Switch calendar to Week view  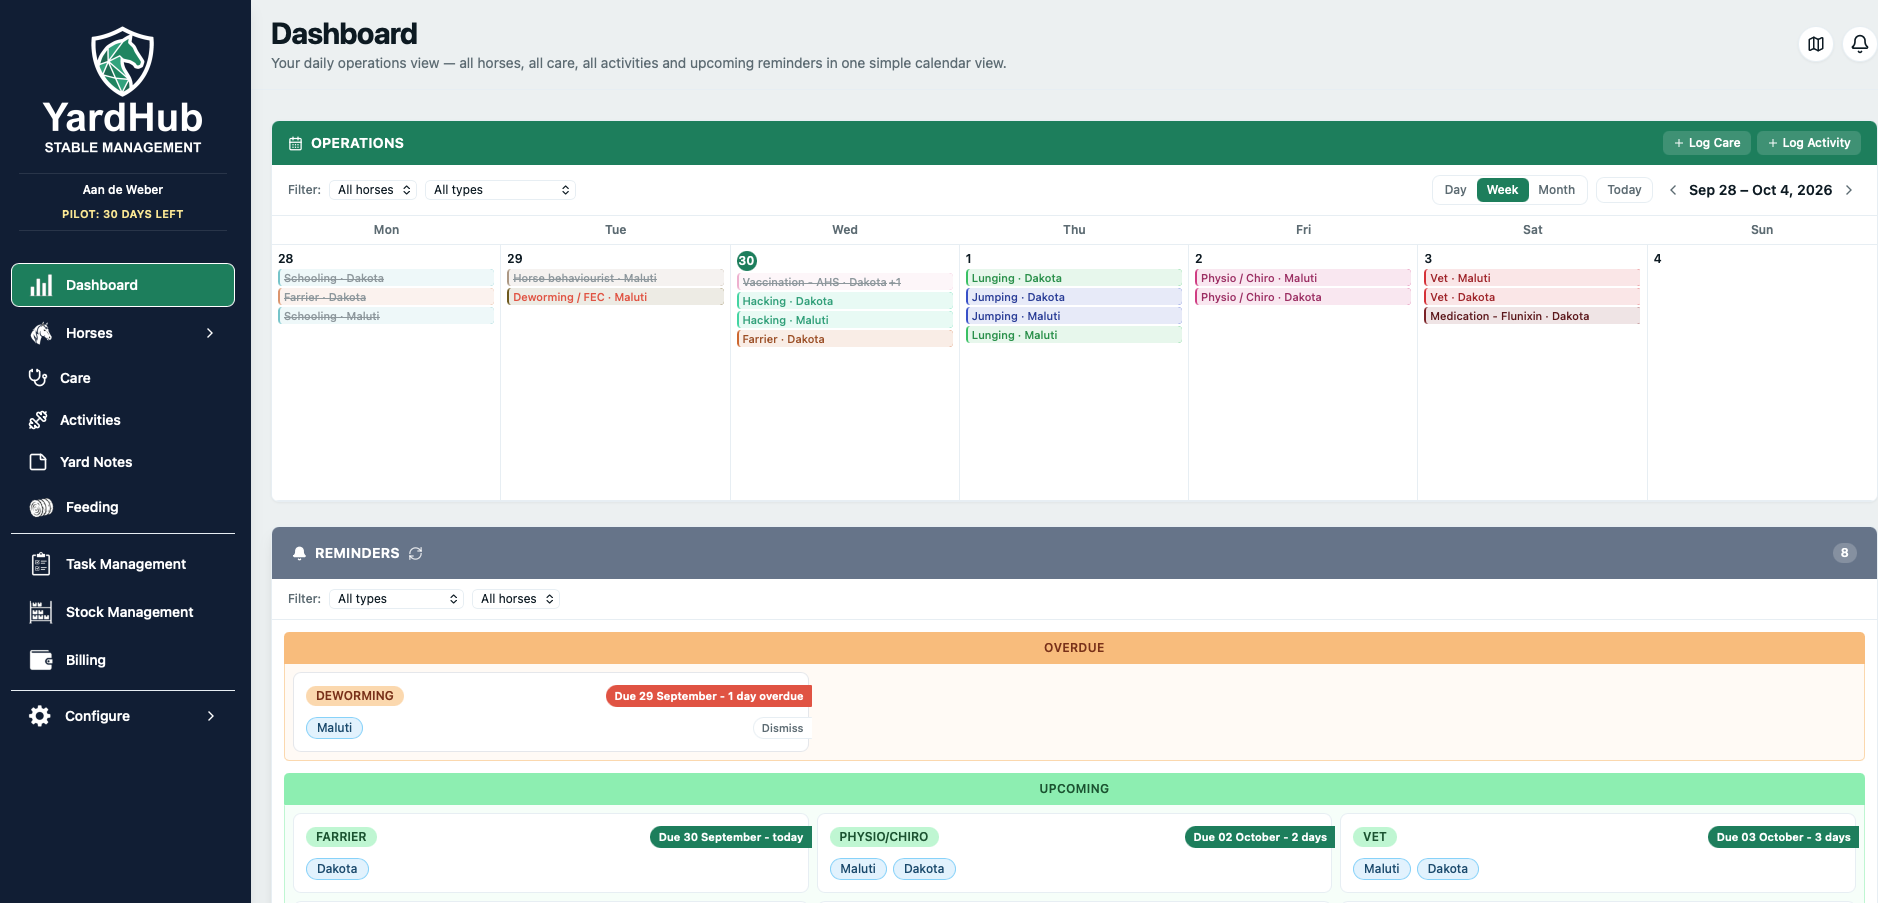click(x=1502, y=190)
